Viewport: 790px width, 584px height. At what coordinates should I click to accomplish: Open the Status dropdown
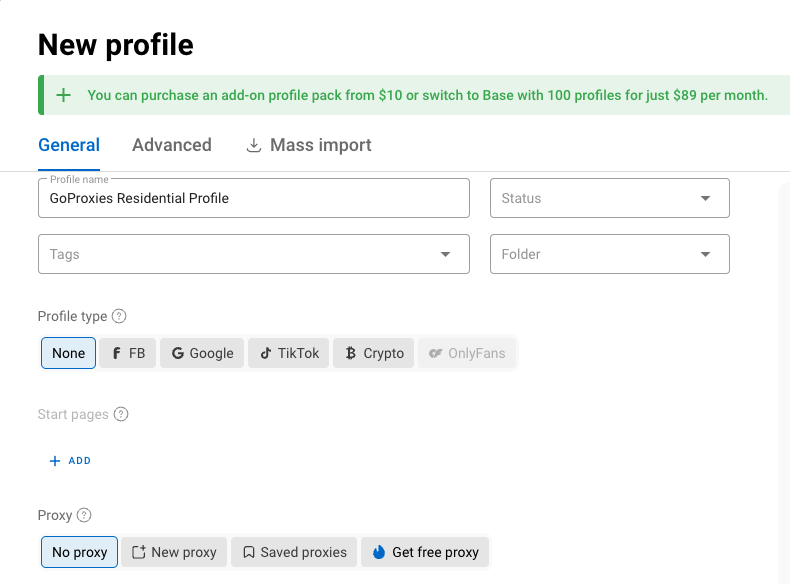609,198
